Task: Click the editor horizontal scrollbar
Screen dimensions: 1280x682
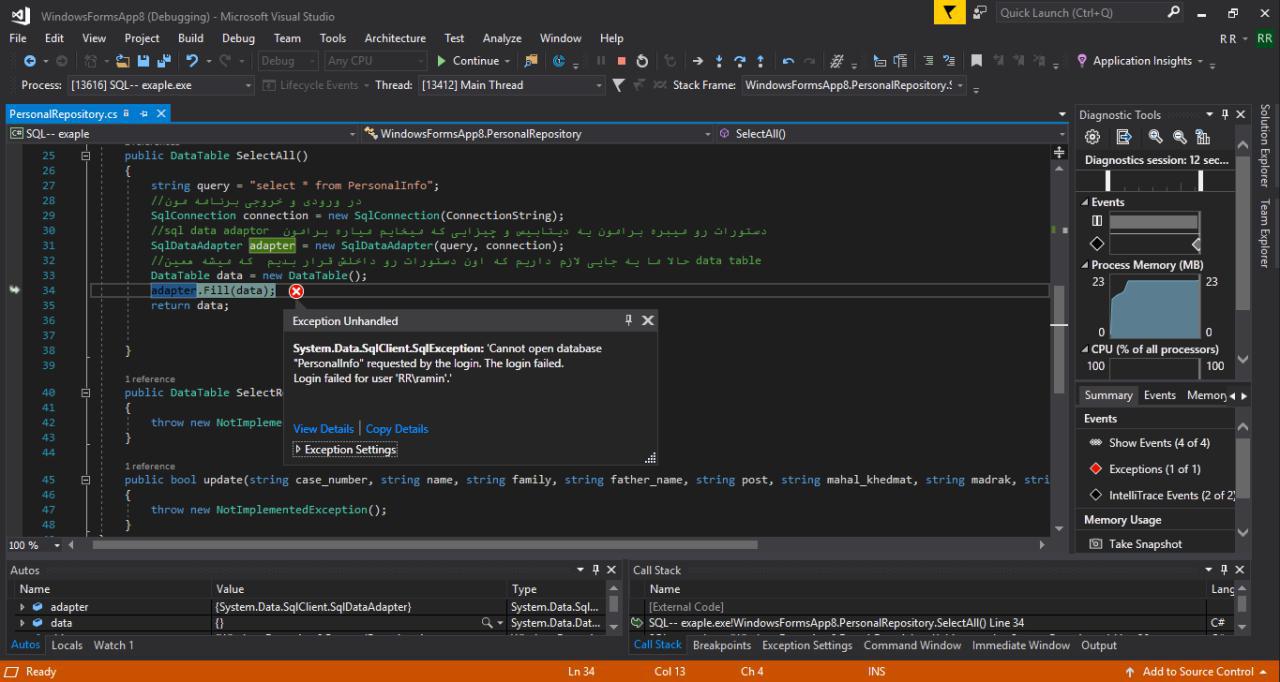Action: pos(425,545)
